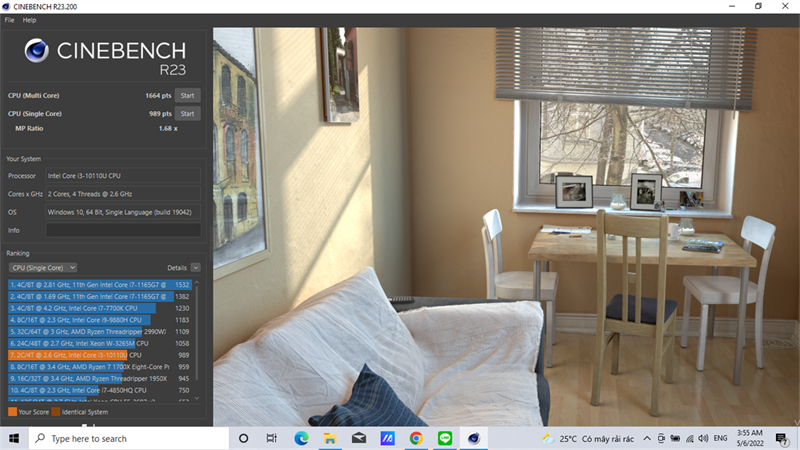Start the CPU Multi Core test
Screen dimensions: 800x450
coord(187,95)
